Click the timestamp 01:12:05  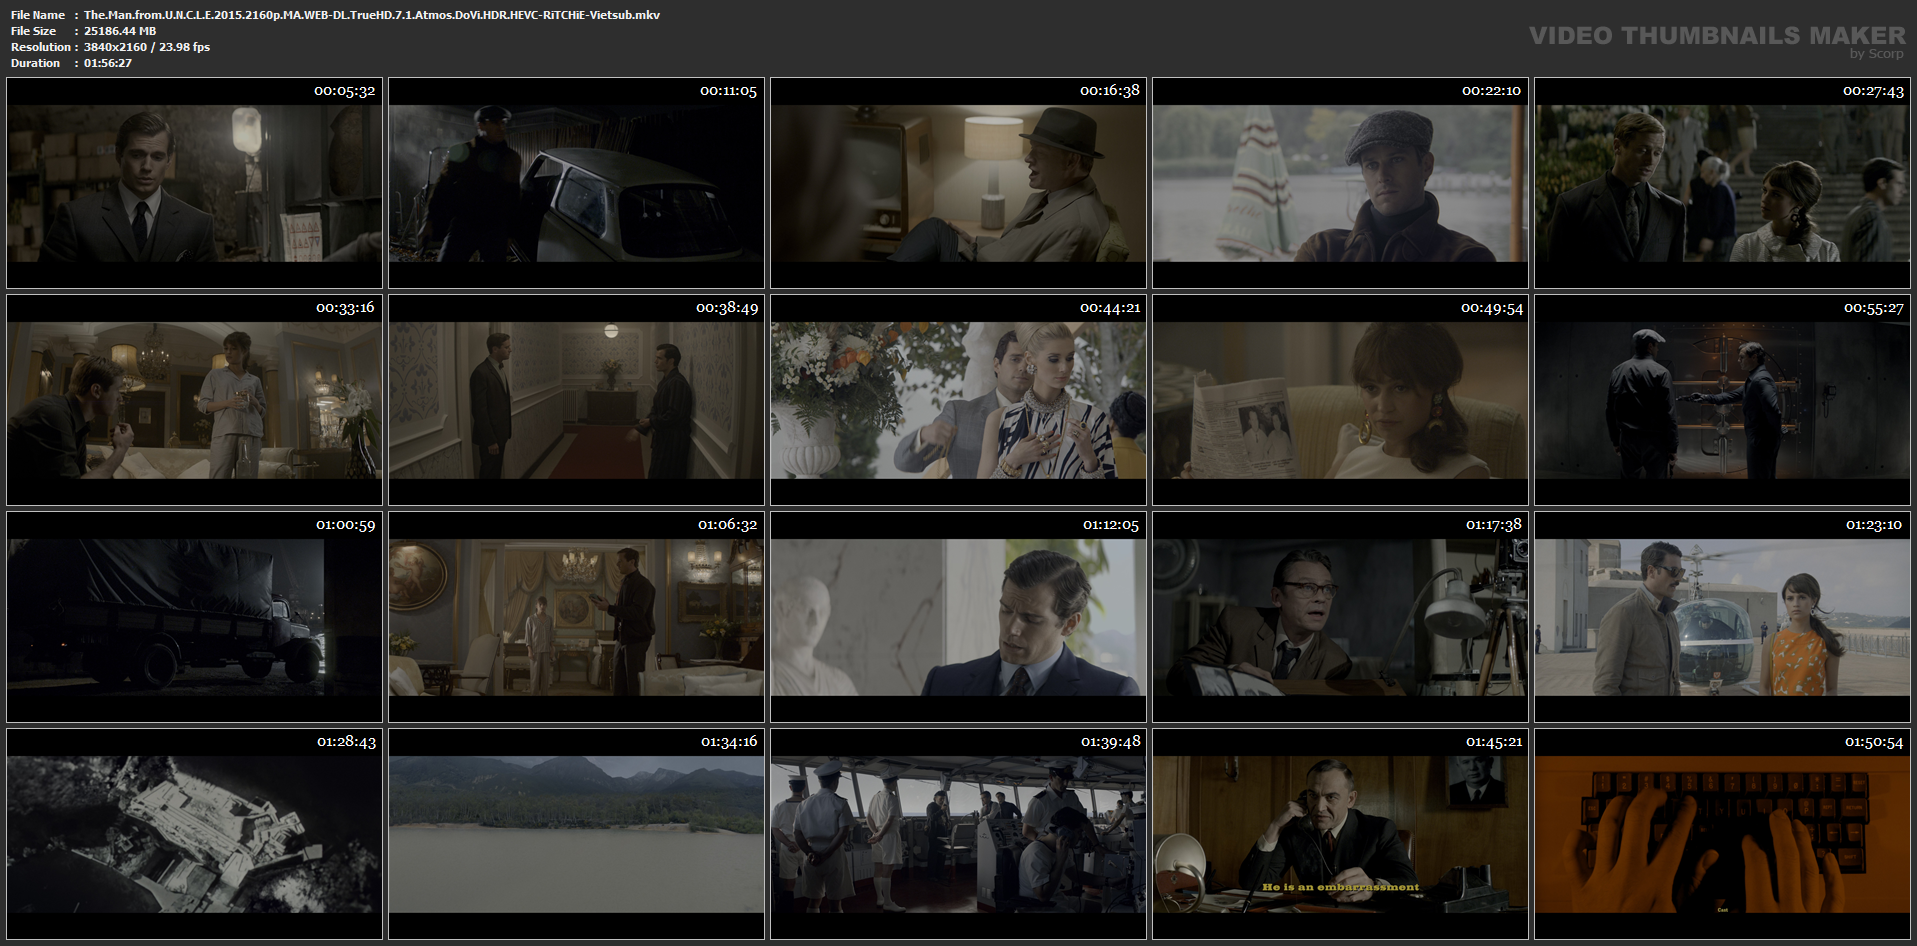click(x=1111, y=525)
